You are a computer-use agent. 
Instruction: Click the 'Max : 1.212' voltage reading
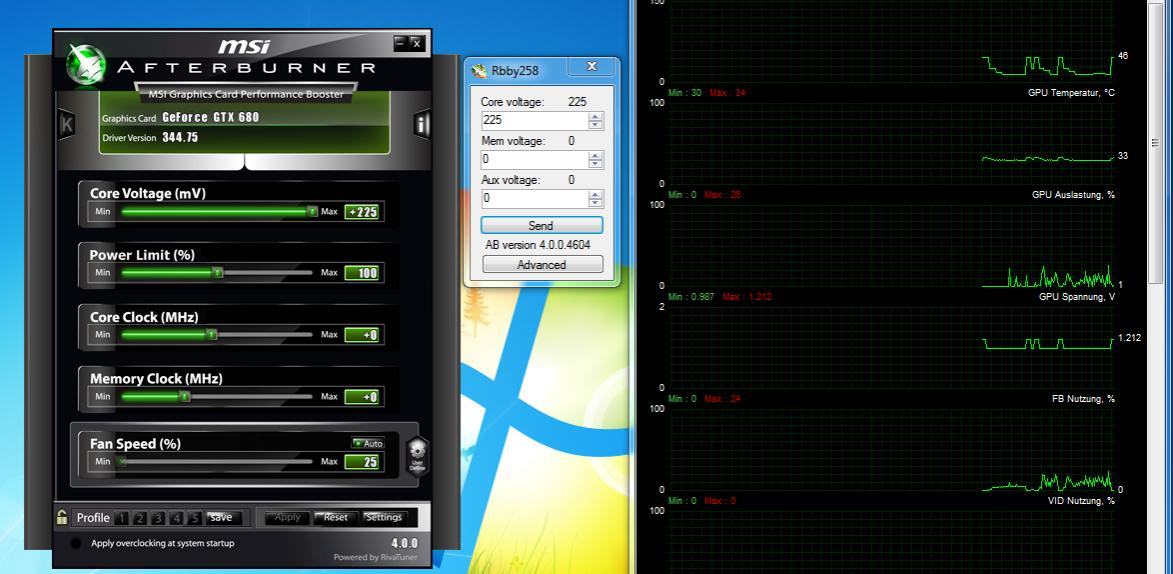point(747,297)
